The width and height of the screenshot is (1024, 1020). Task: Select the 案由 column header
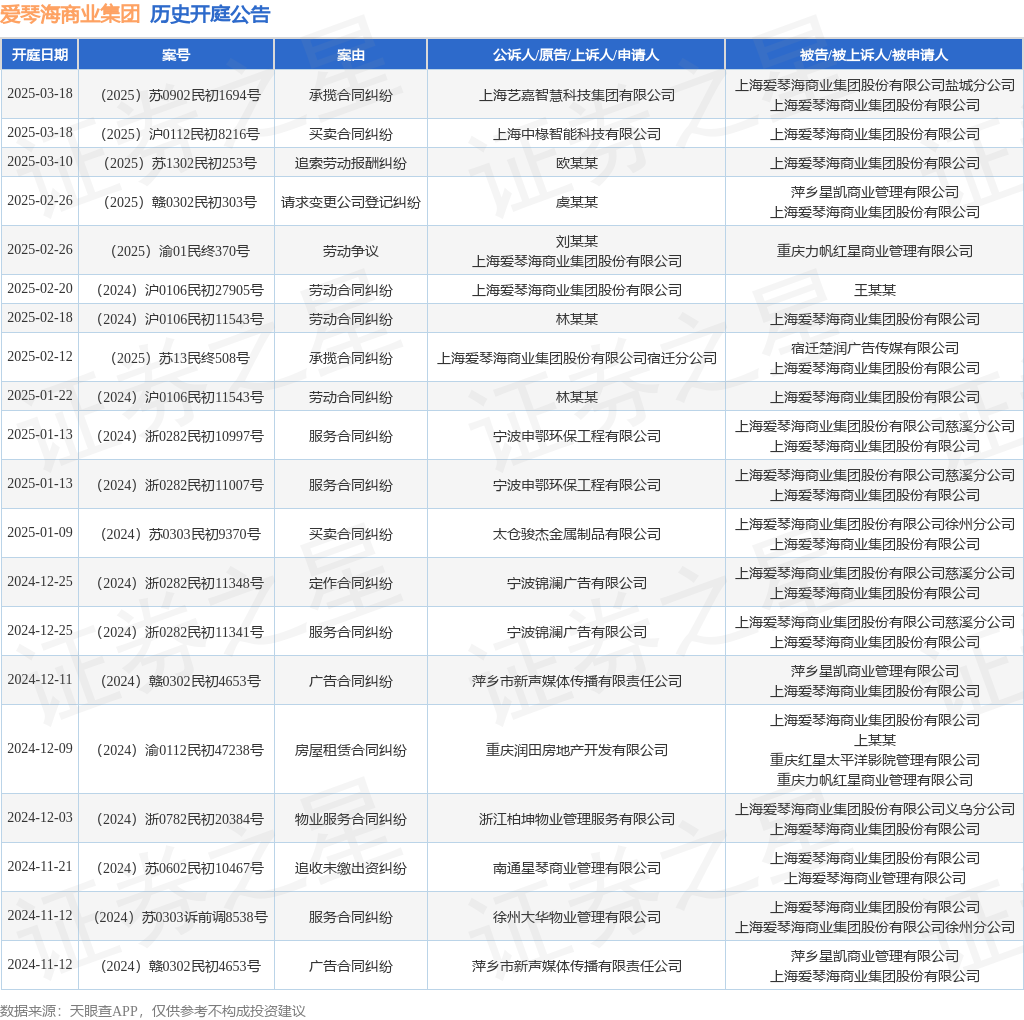(351, 55)
